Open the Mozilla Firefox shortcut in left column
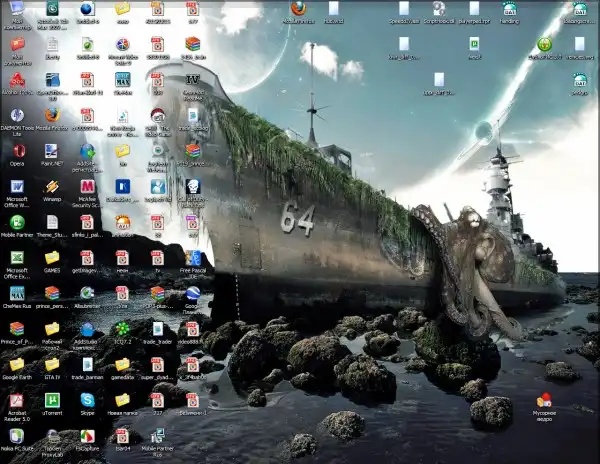 52,116
